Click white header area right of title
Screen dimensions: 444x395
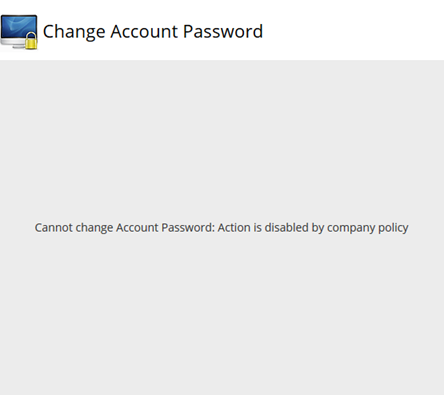353,32
